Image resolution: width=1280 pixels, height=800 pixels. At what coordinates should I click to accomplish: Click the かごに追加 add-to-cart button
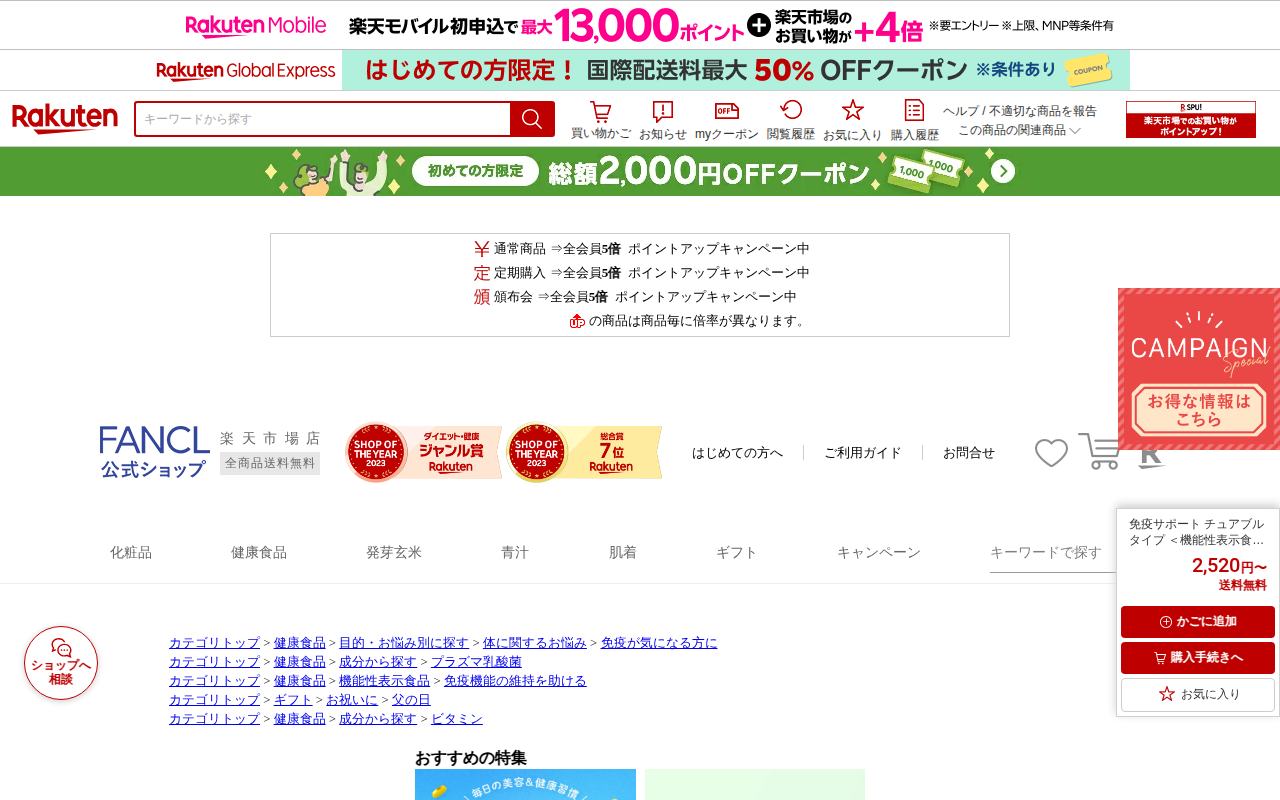click(x=1198, y=622)
